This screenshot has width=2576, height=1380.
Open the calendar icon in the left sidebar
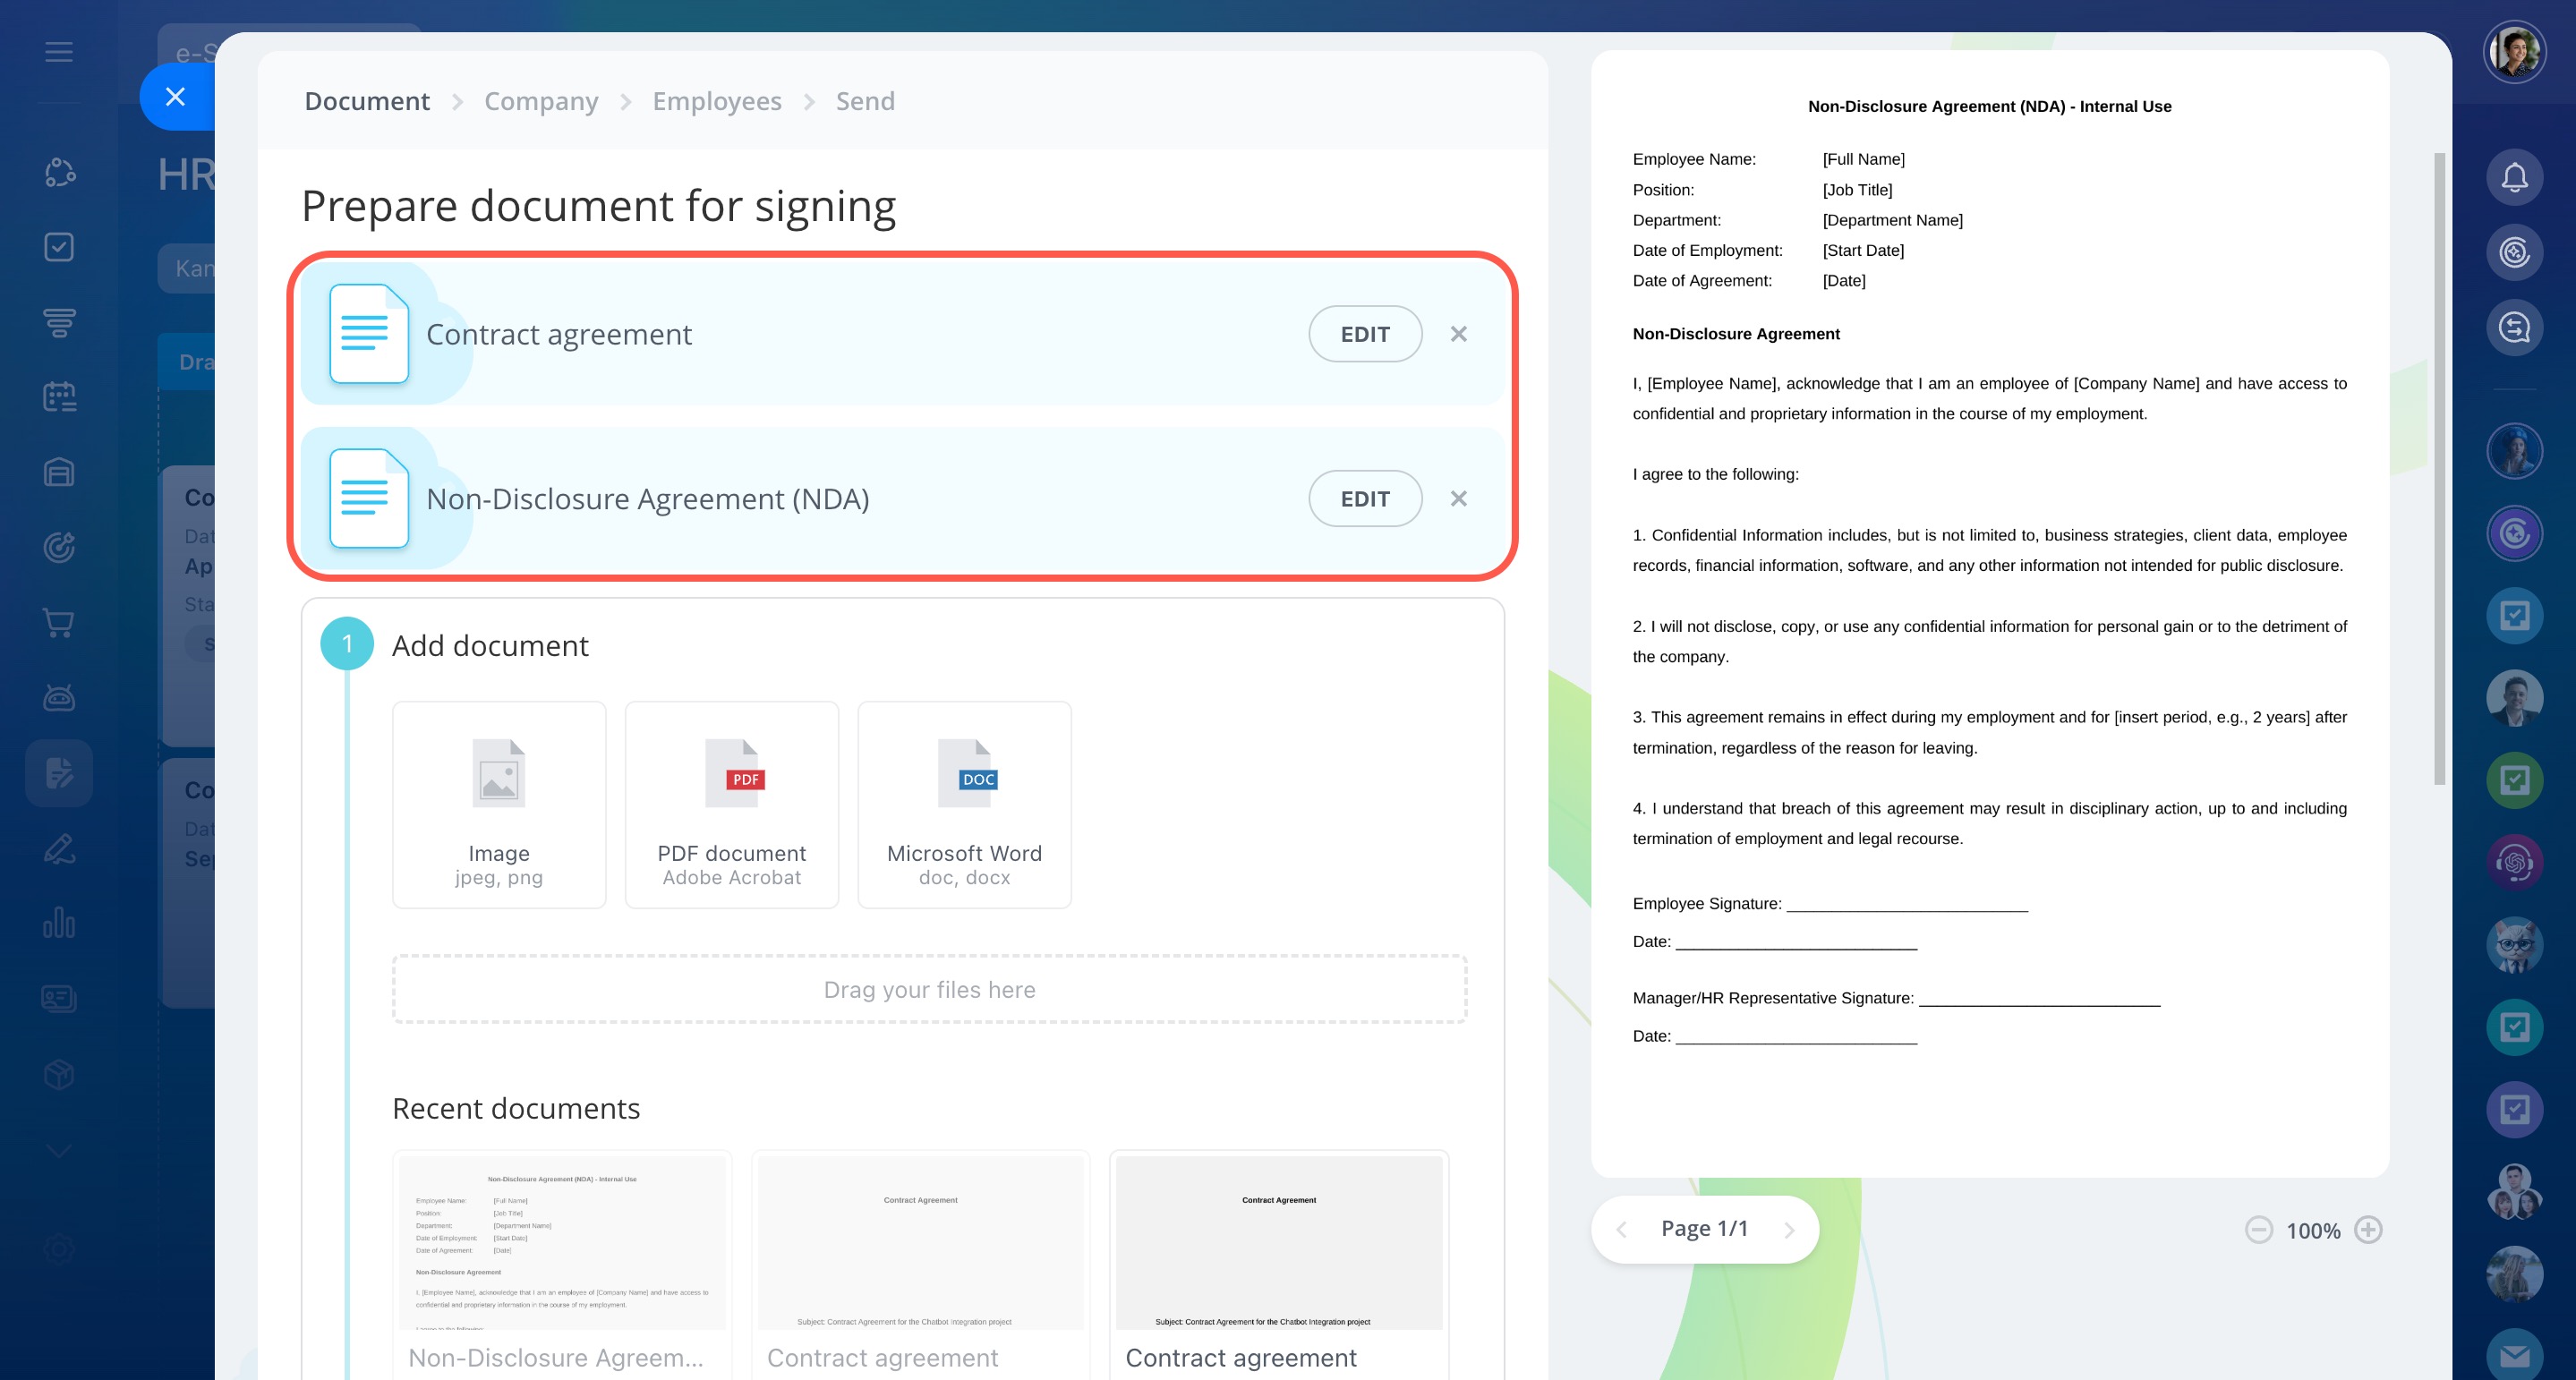(59, 397)
